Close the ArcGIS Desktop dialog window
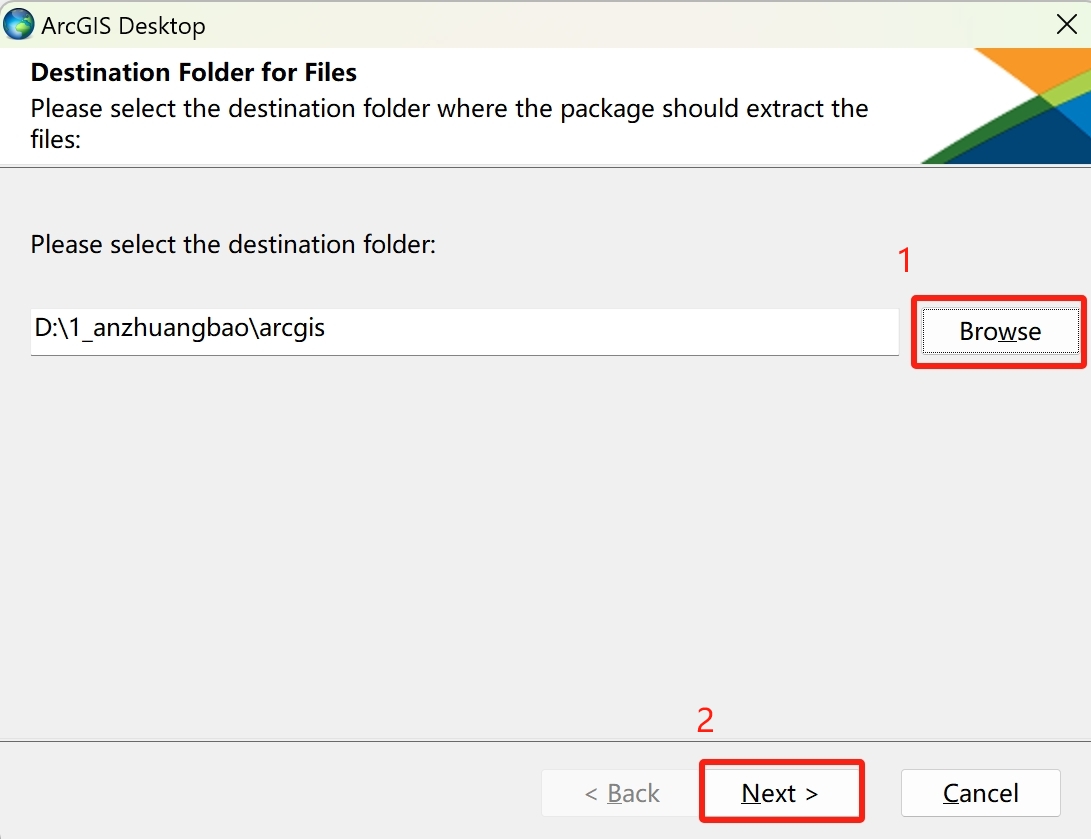 [x=1066, y=24]
